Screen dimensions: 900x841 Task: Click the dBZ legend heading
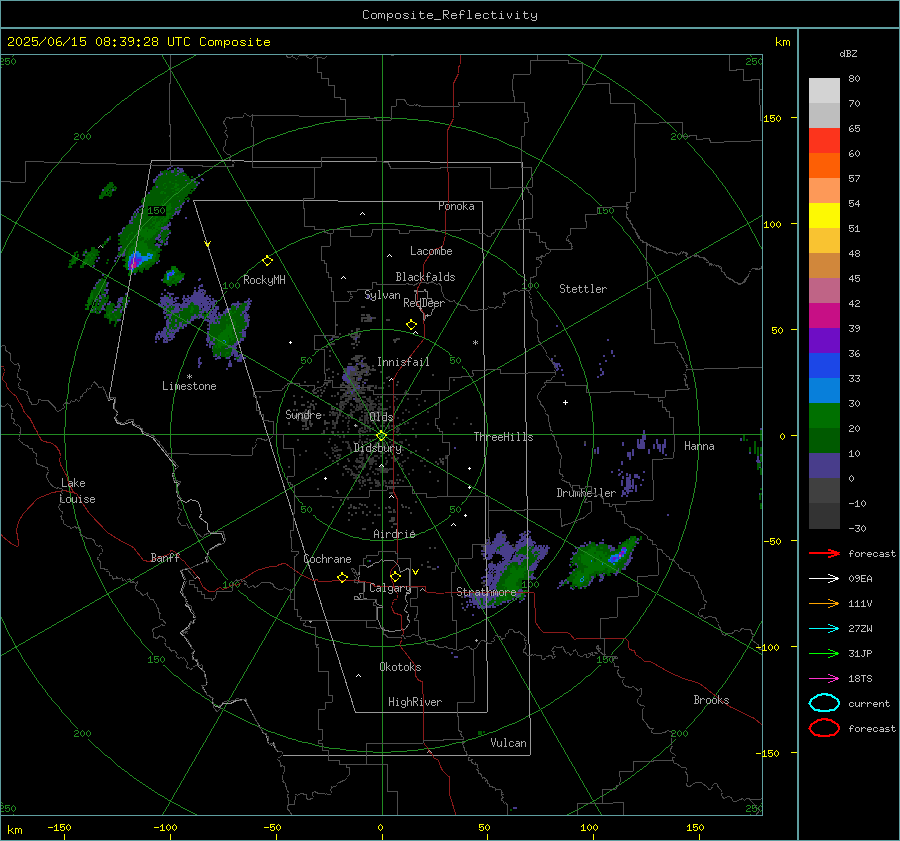click(848, 53)
